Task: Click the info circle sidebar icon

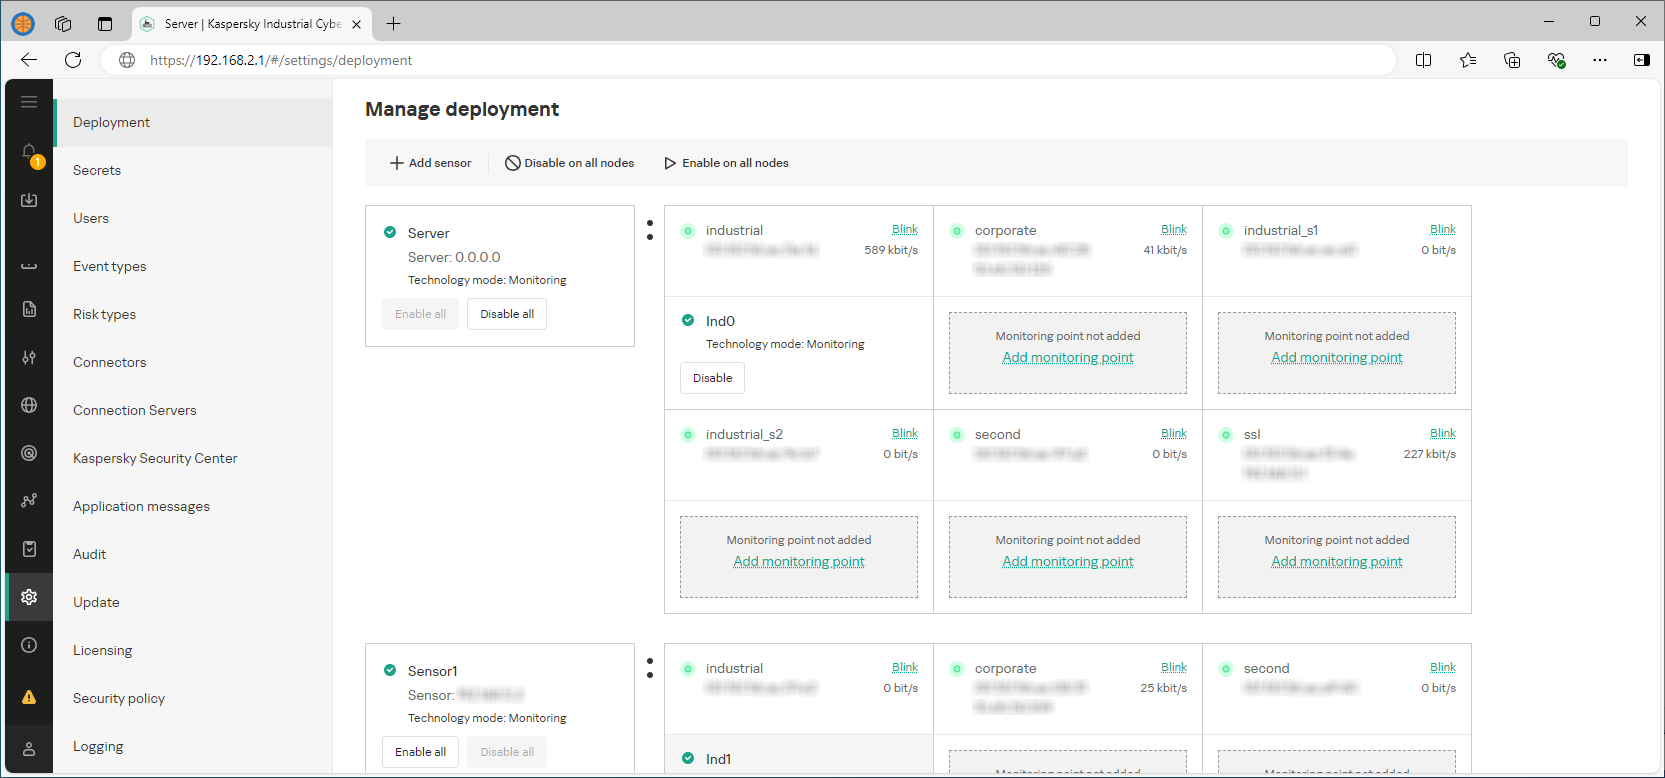Action: pos(29,645)
